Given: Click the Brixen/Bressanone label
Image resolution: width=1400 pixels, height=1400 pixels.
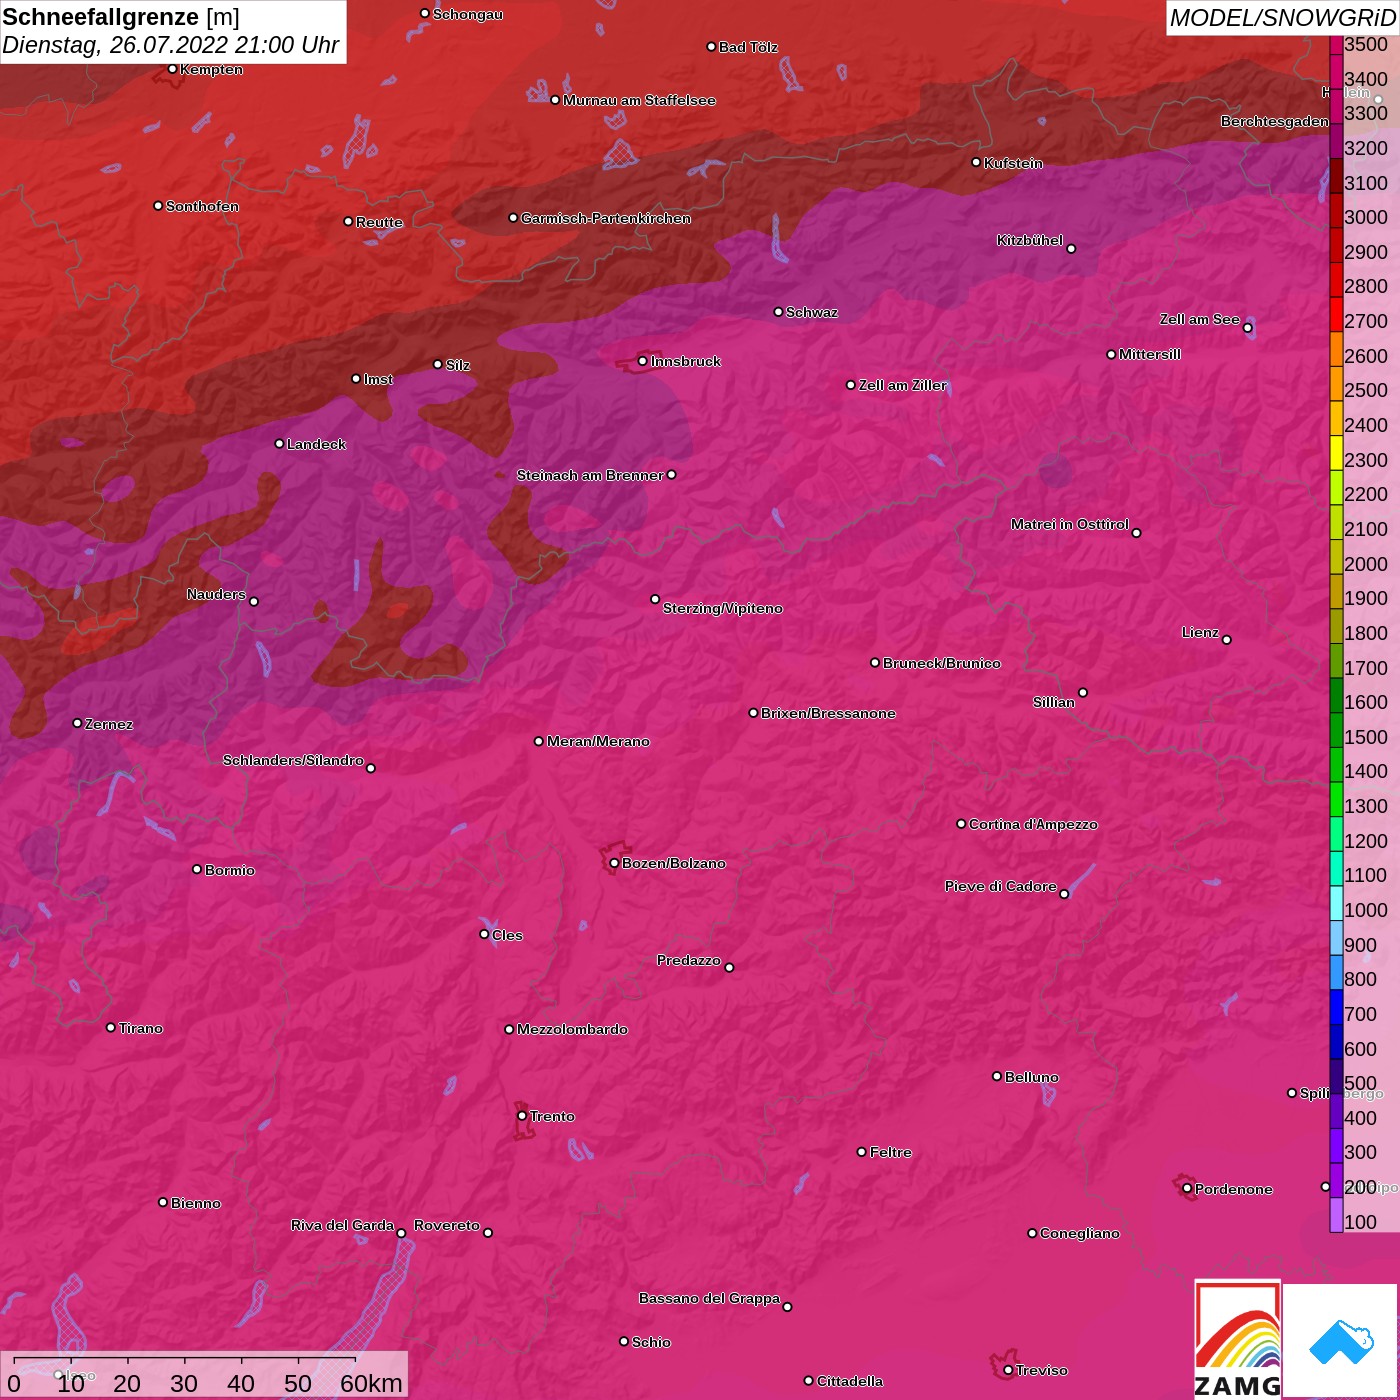Looking at the screenshot, I should pos(828,713).
